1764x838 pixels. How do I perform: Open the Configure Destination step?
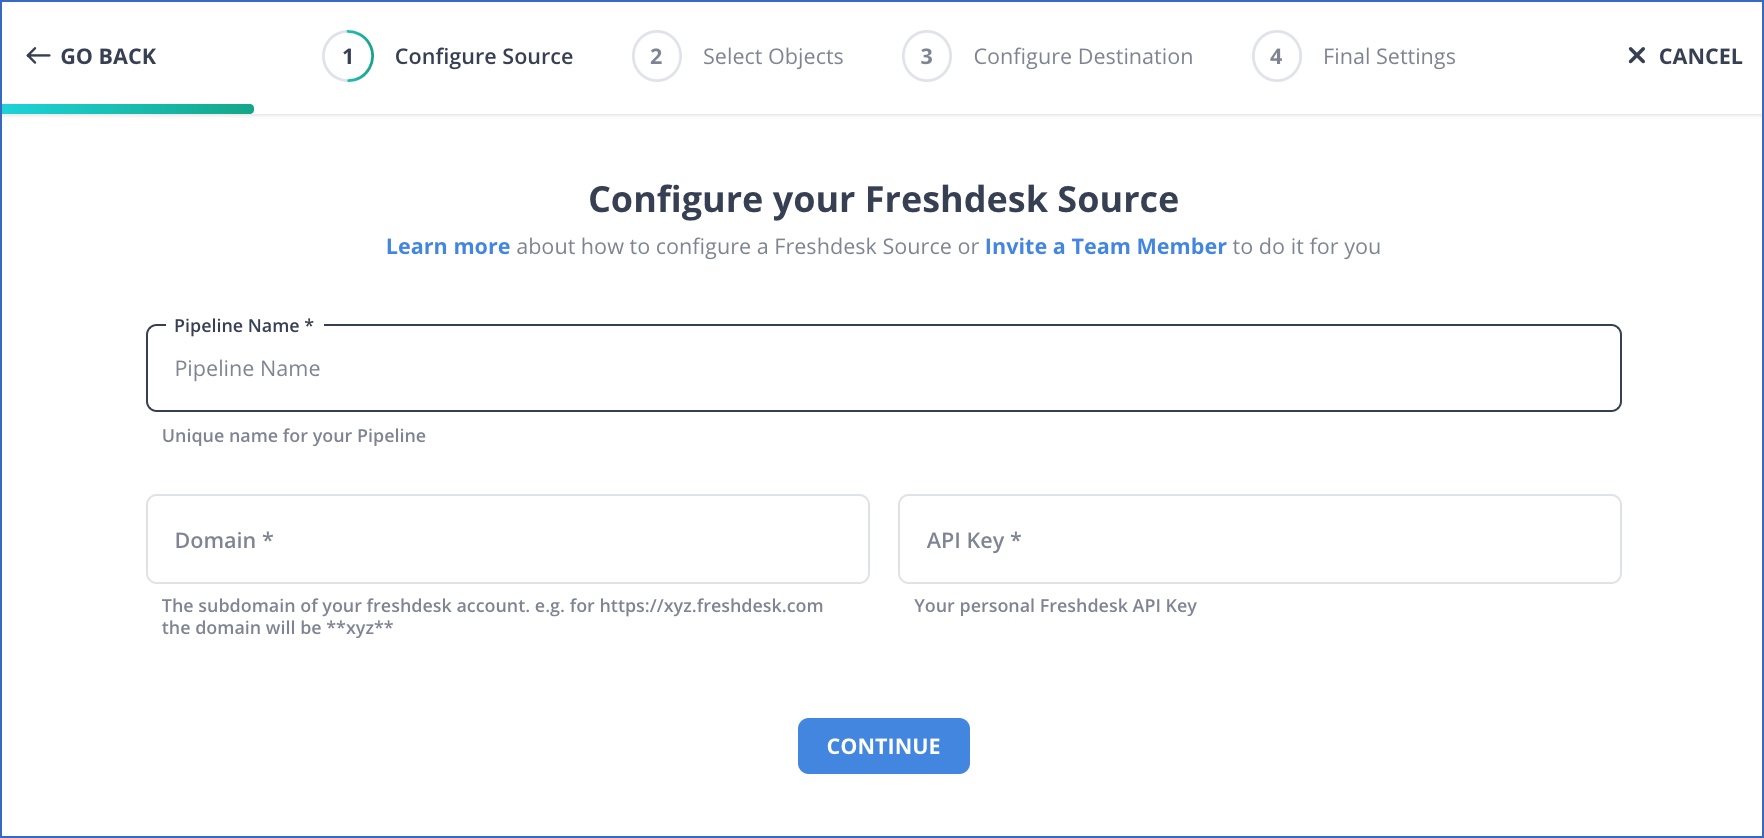1082,56
